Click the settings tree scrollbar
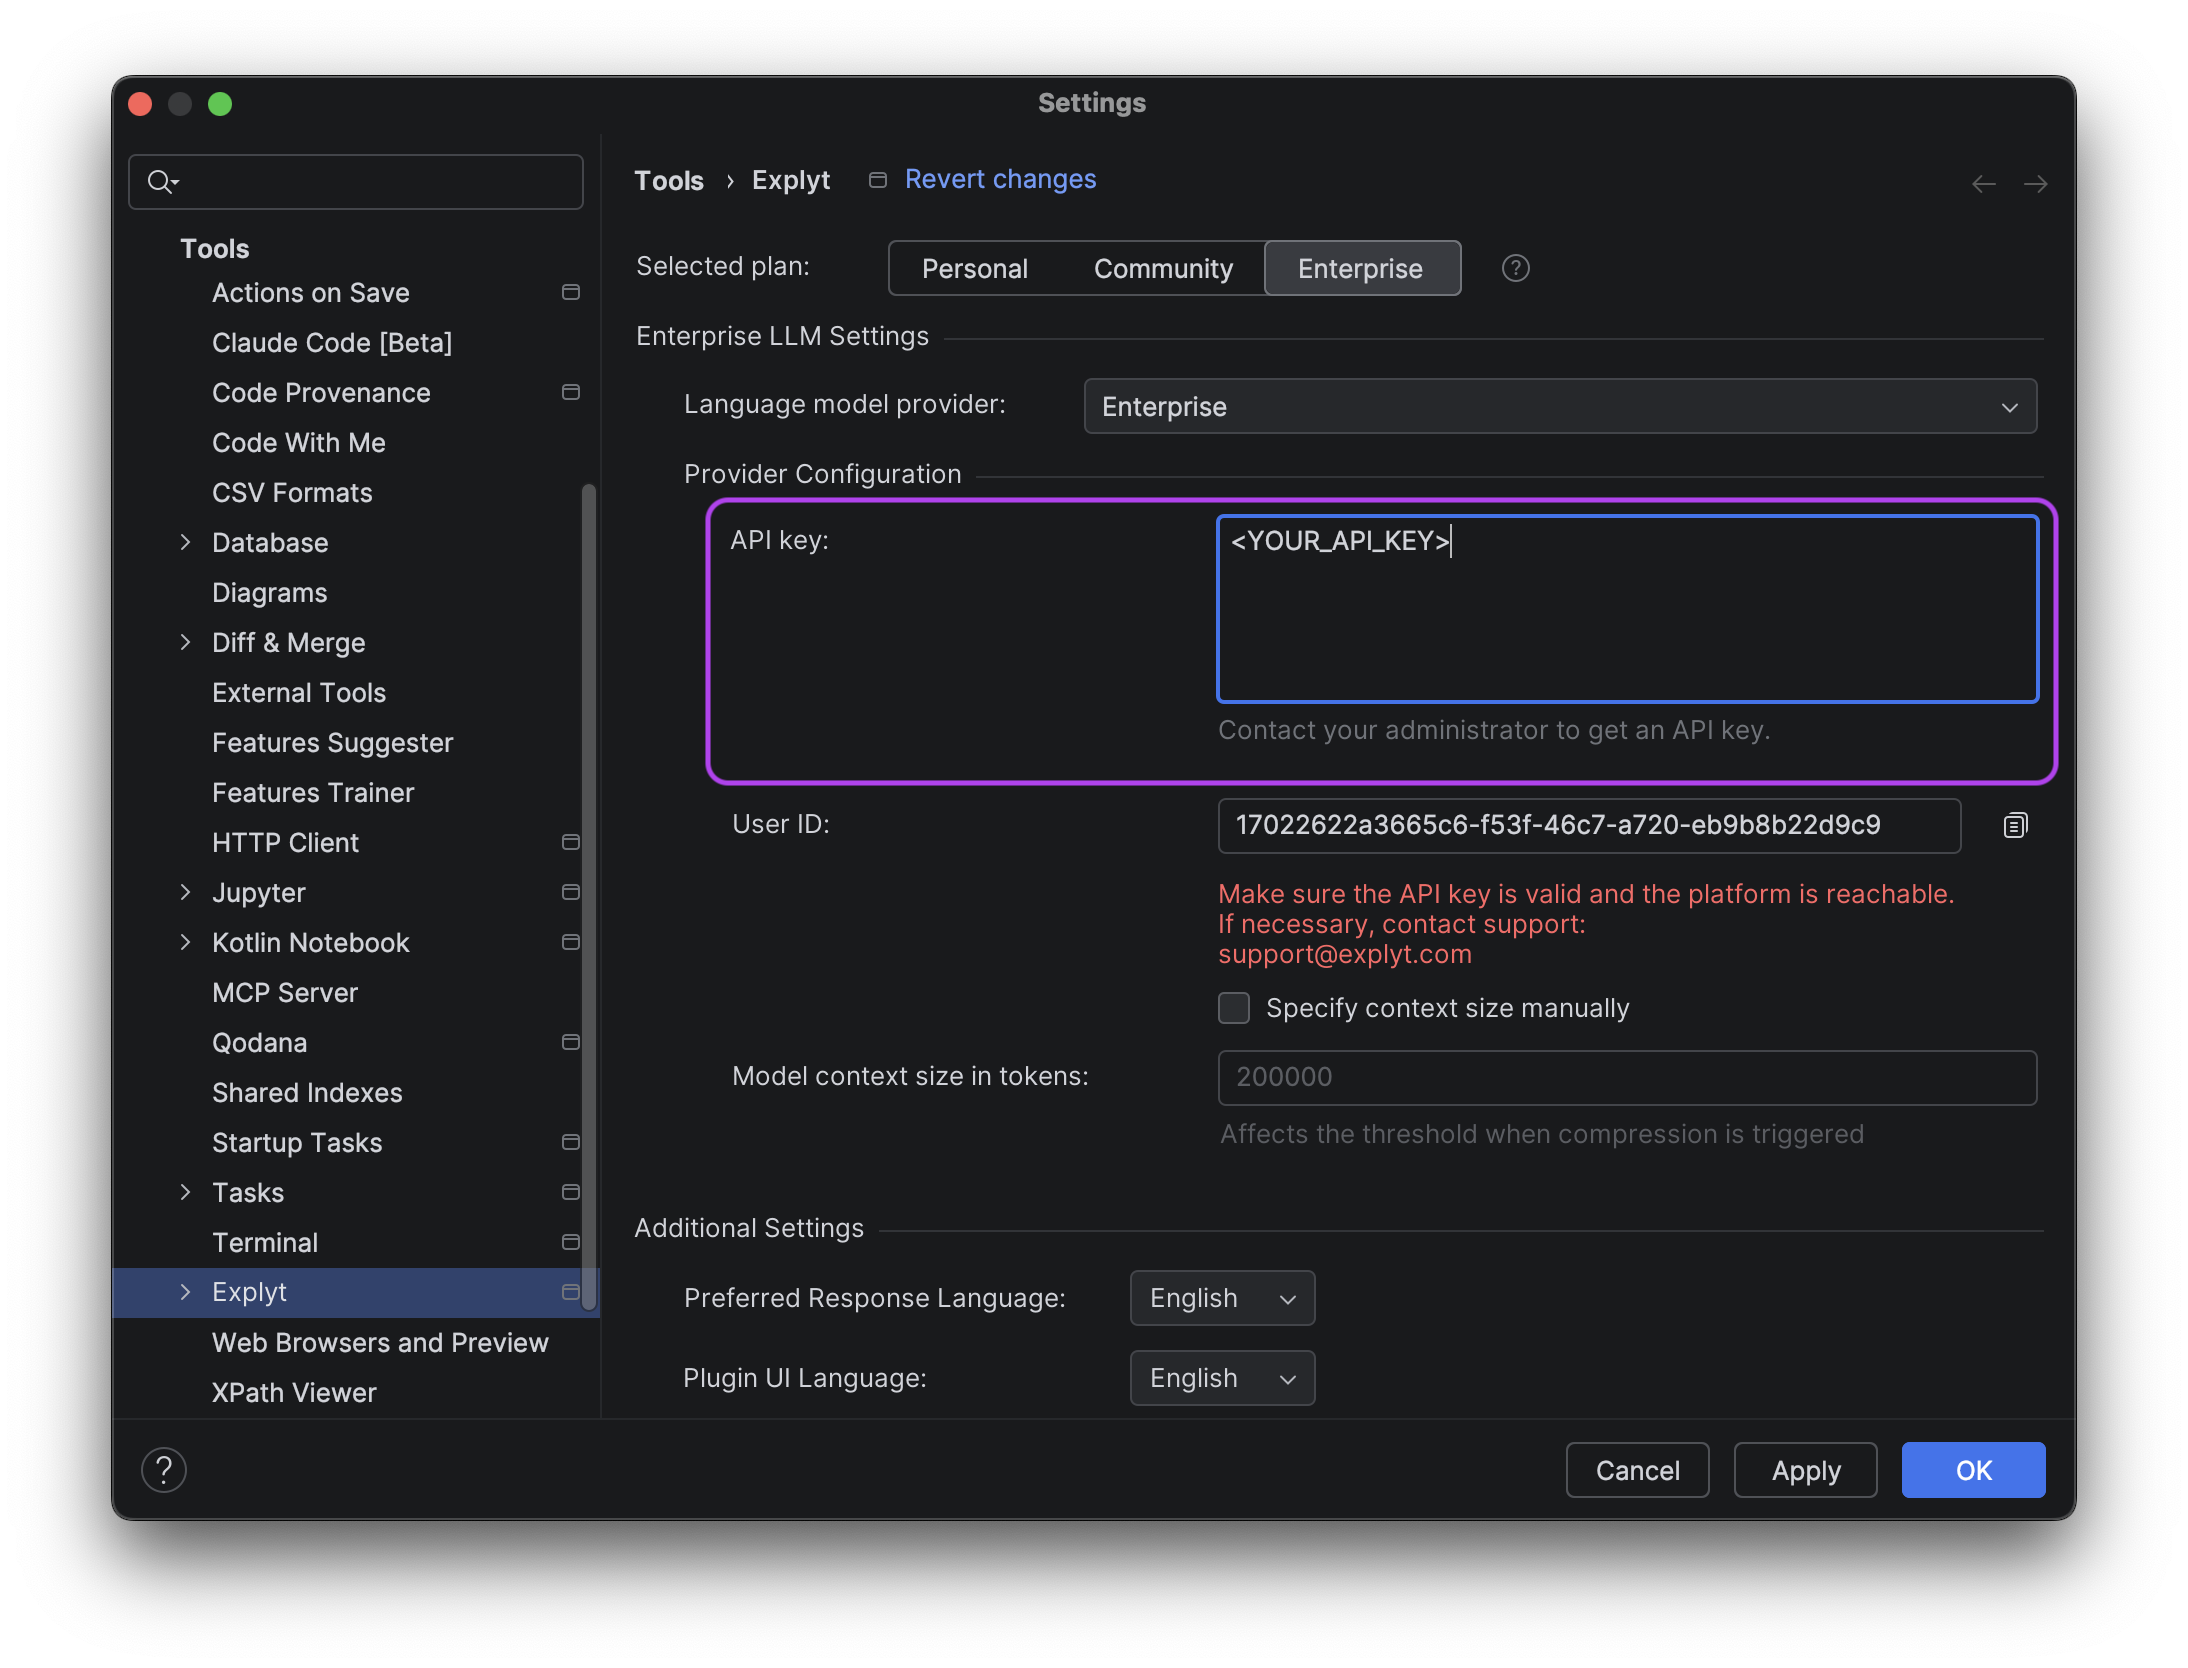This screenshot has width=2188, height=1668. coord(589,895)
